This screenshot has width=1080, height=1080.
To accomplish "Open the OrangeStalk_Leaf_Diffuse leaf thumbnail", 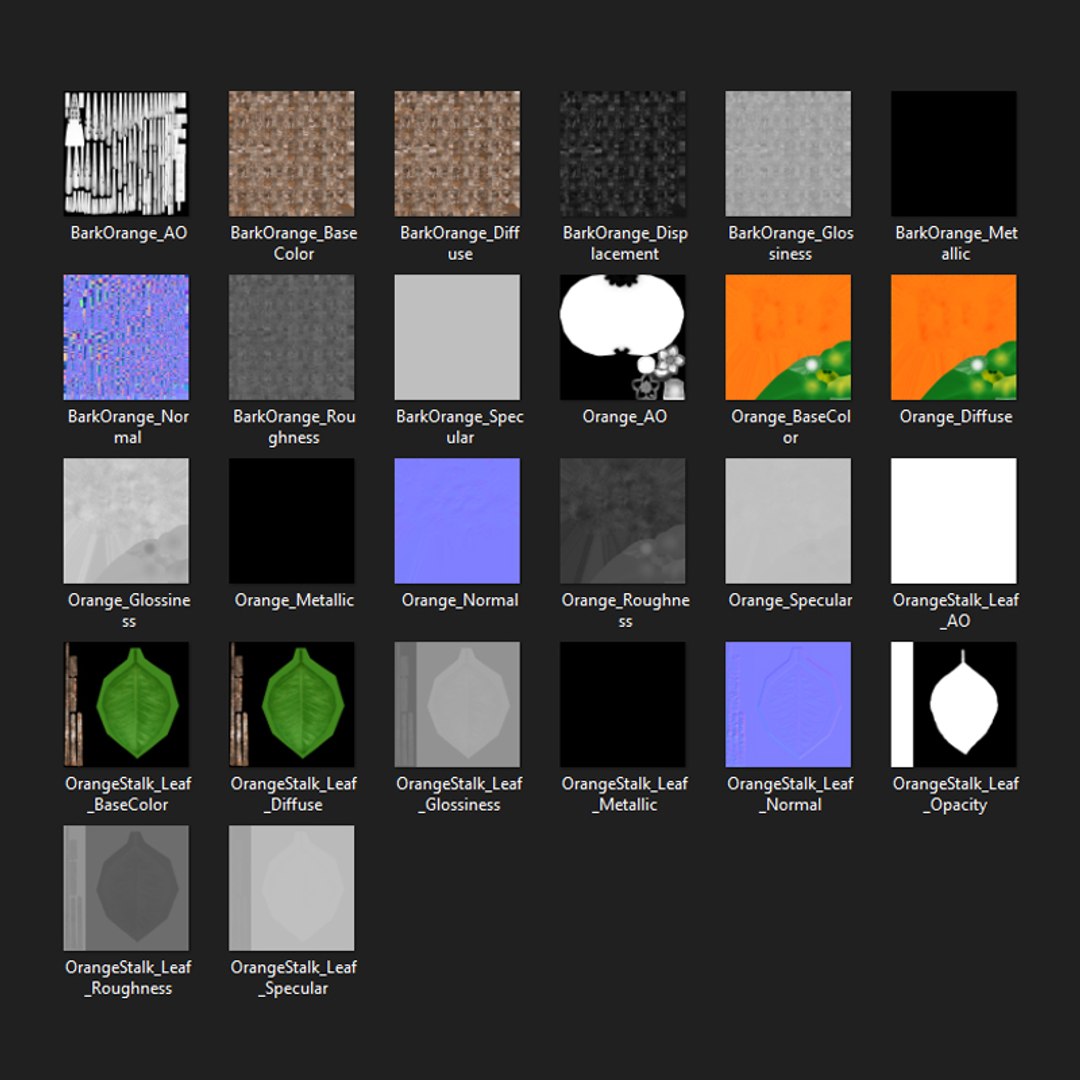I will [x=292, y=705].
